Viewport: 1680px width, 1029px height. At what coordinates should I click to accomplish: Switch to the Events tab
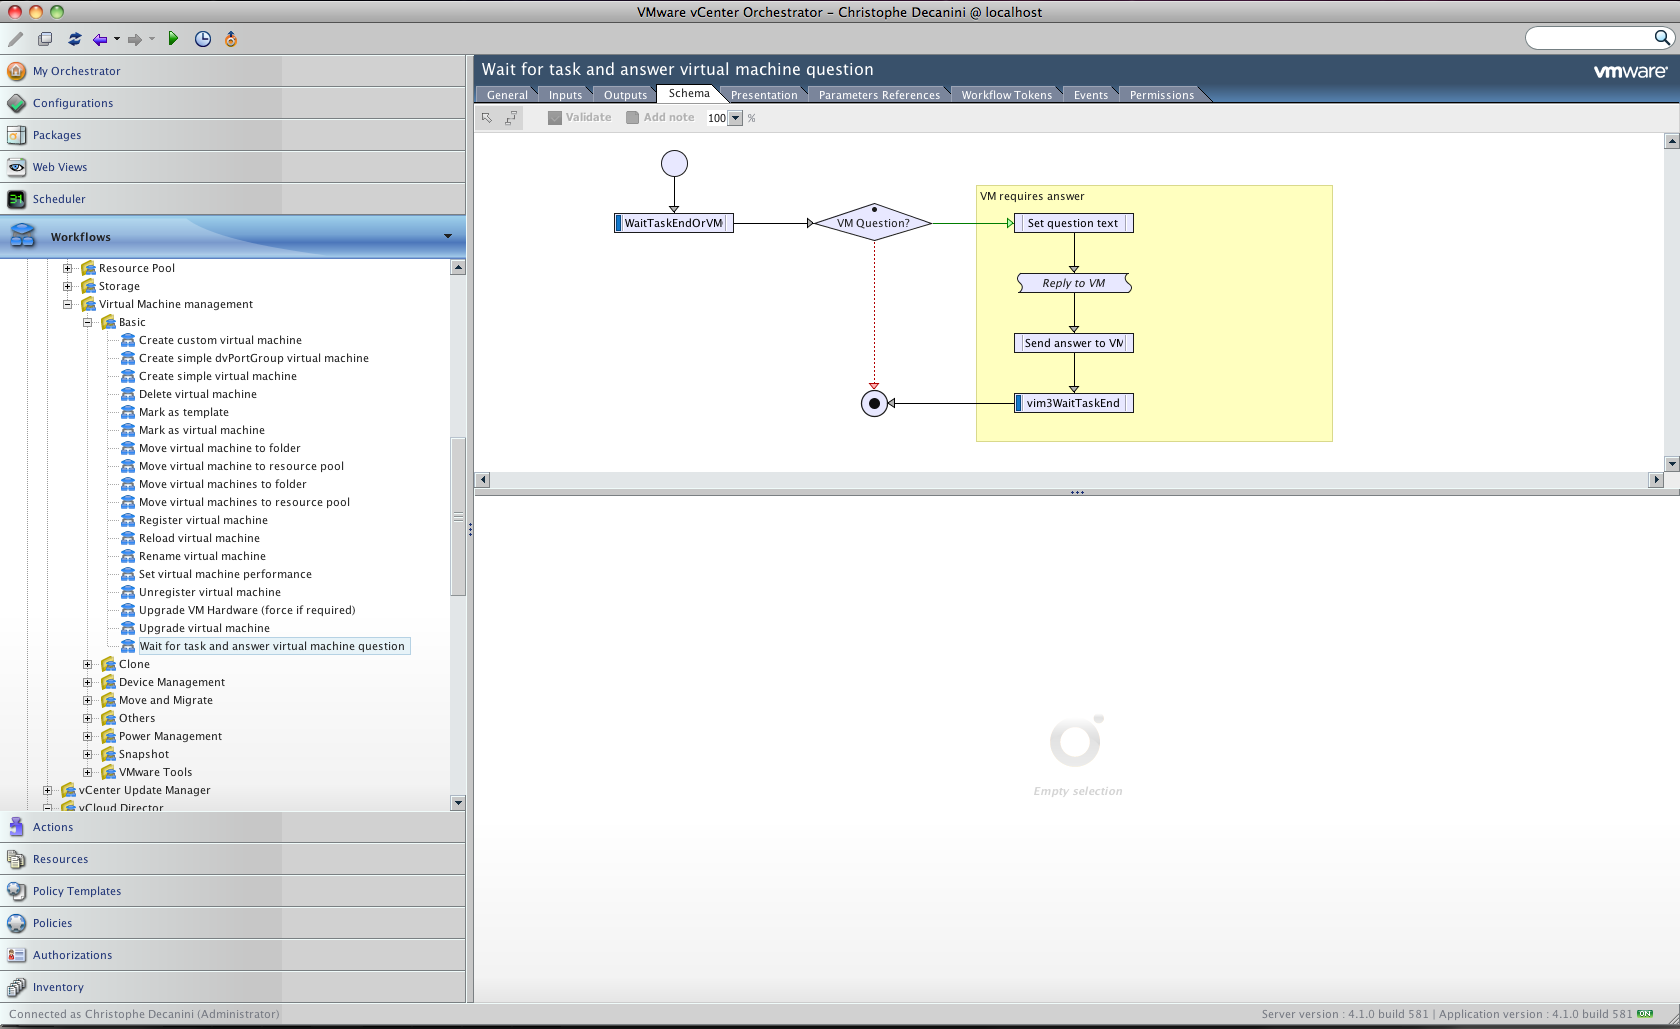coord(1090,95)
